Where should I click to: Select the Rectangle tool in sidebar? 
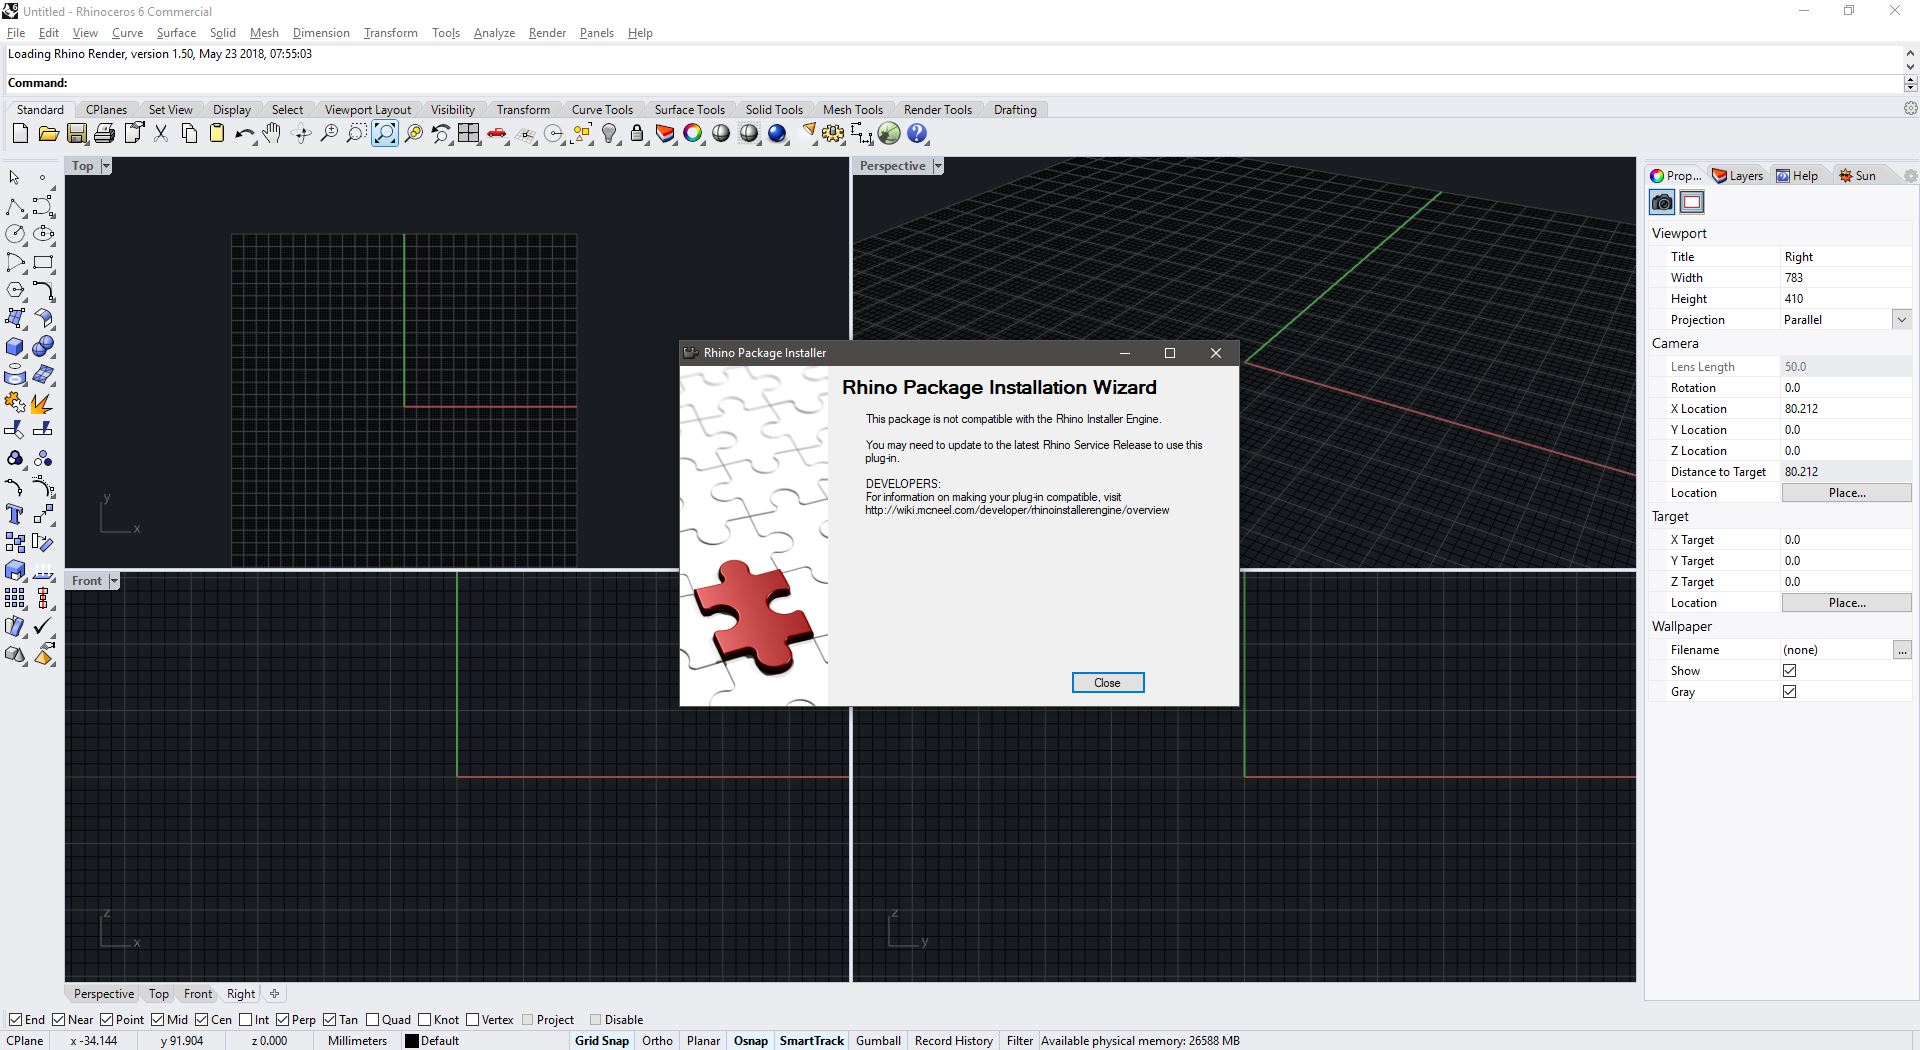click(x=43, y=263)
